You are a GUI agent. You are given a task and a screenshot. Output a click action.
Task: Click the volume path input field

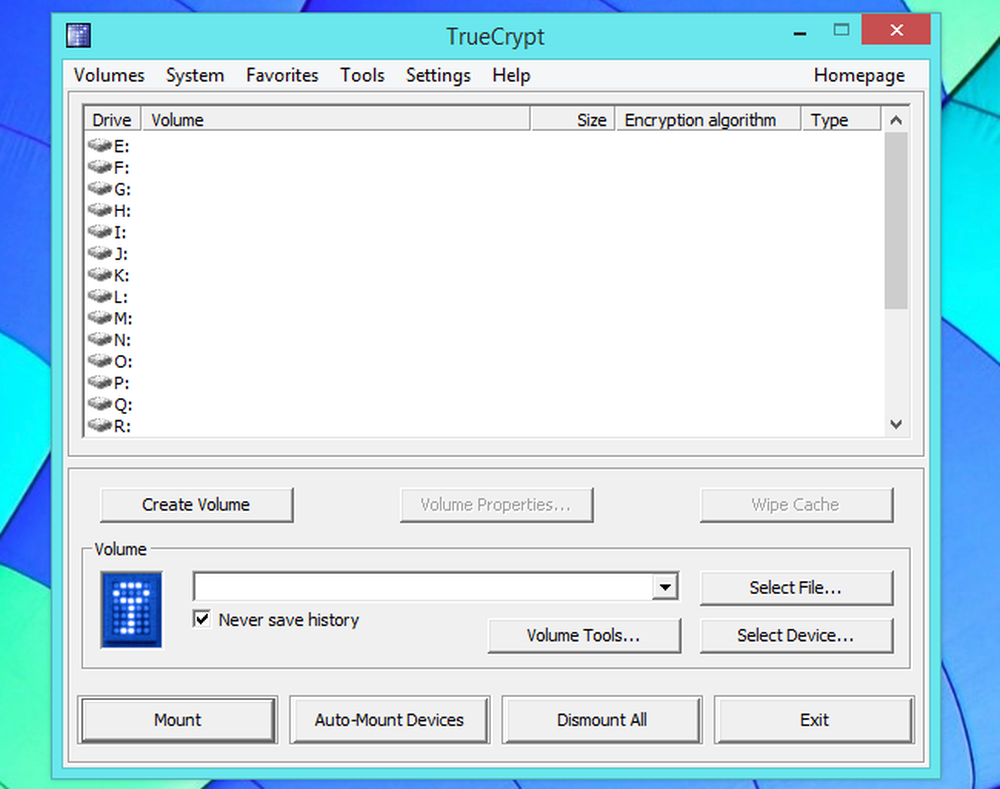pyautogui.click(x=423, y=587)
